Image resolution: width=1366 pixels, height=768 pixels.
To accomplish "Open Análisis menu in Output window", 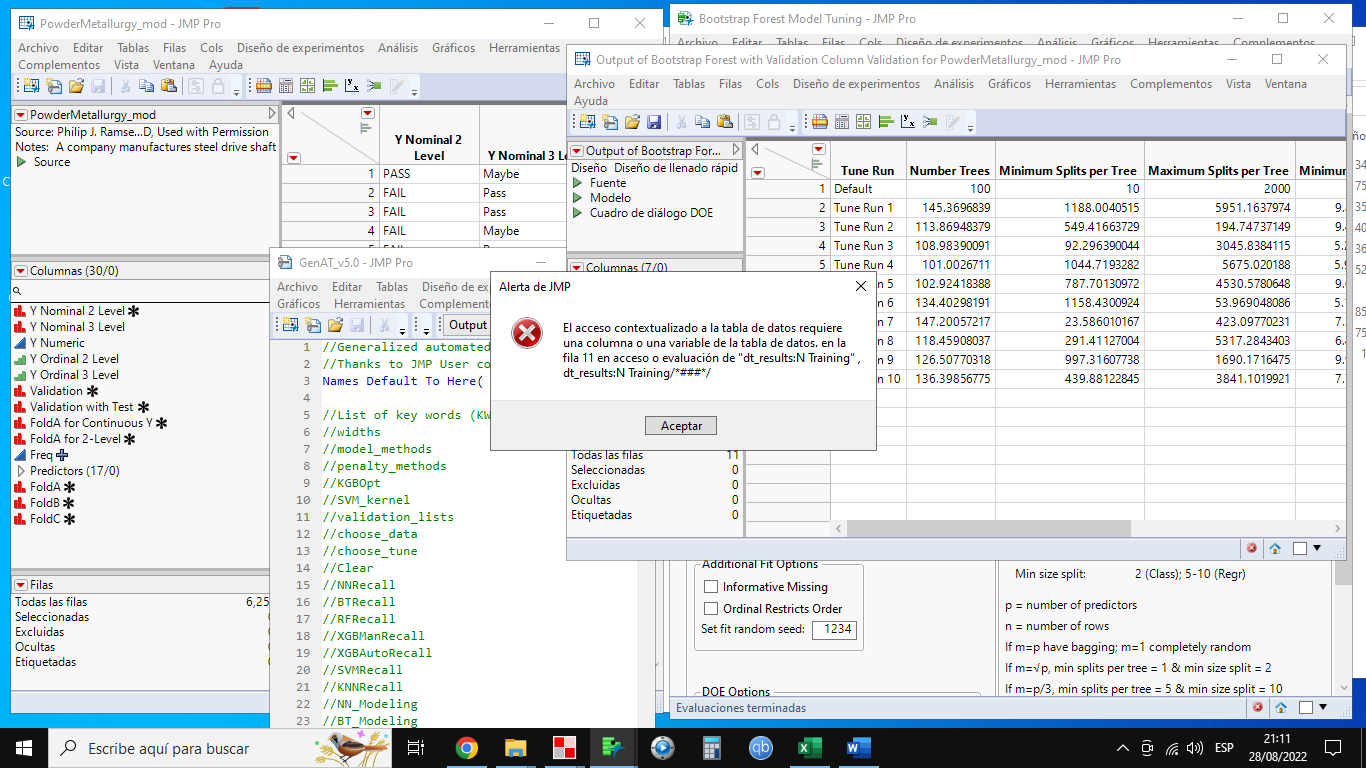I will coord(953,84).
